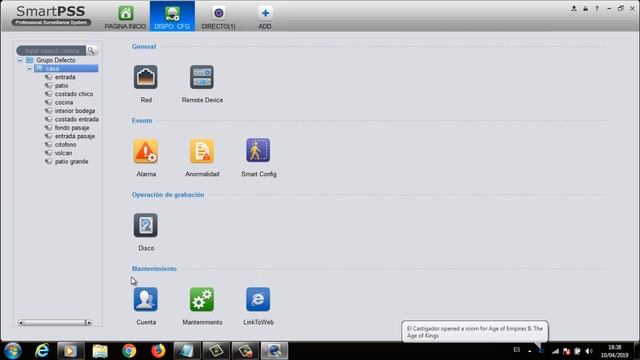Select the cocina camera channel
The image size is (640, 360).
(64, 102)
